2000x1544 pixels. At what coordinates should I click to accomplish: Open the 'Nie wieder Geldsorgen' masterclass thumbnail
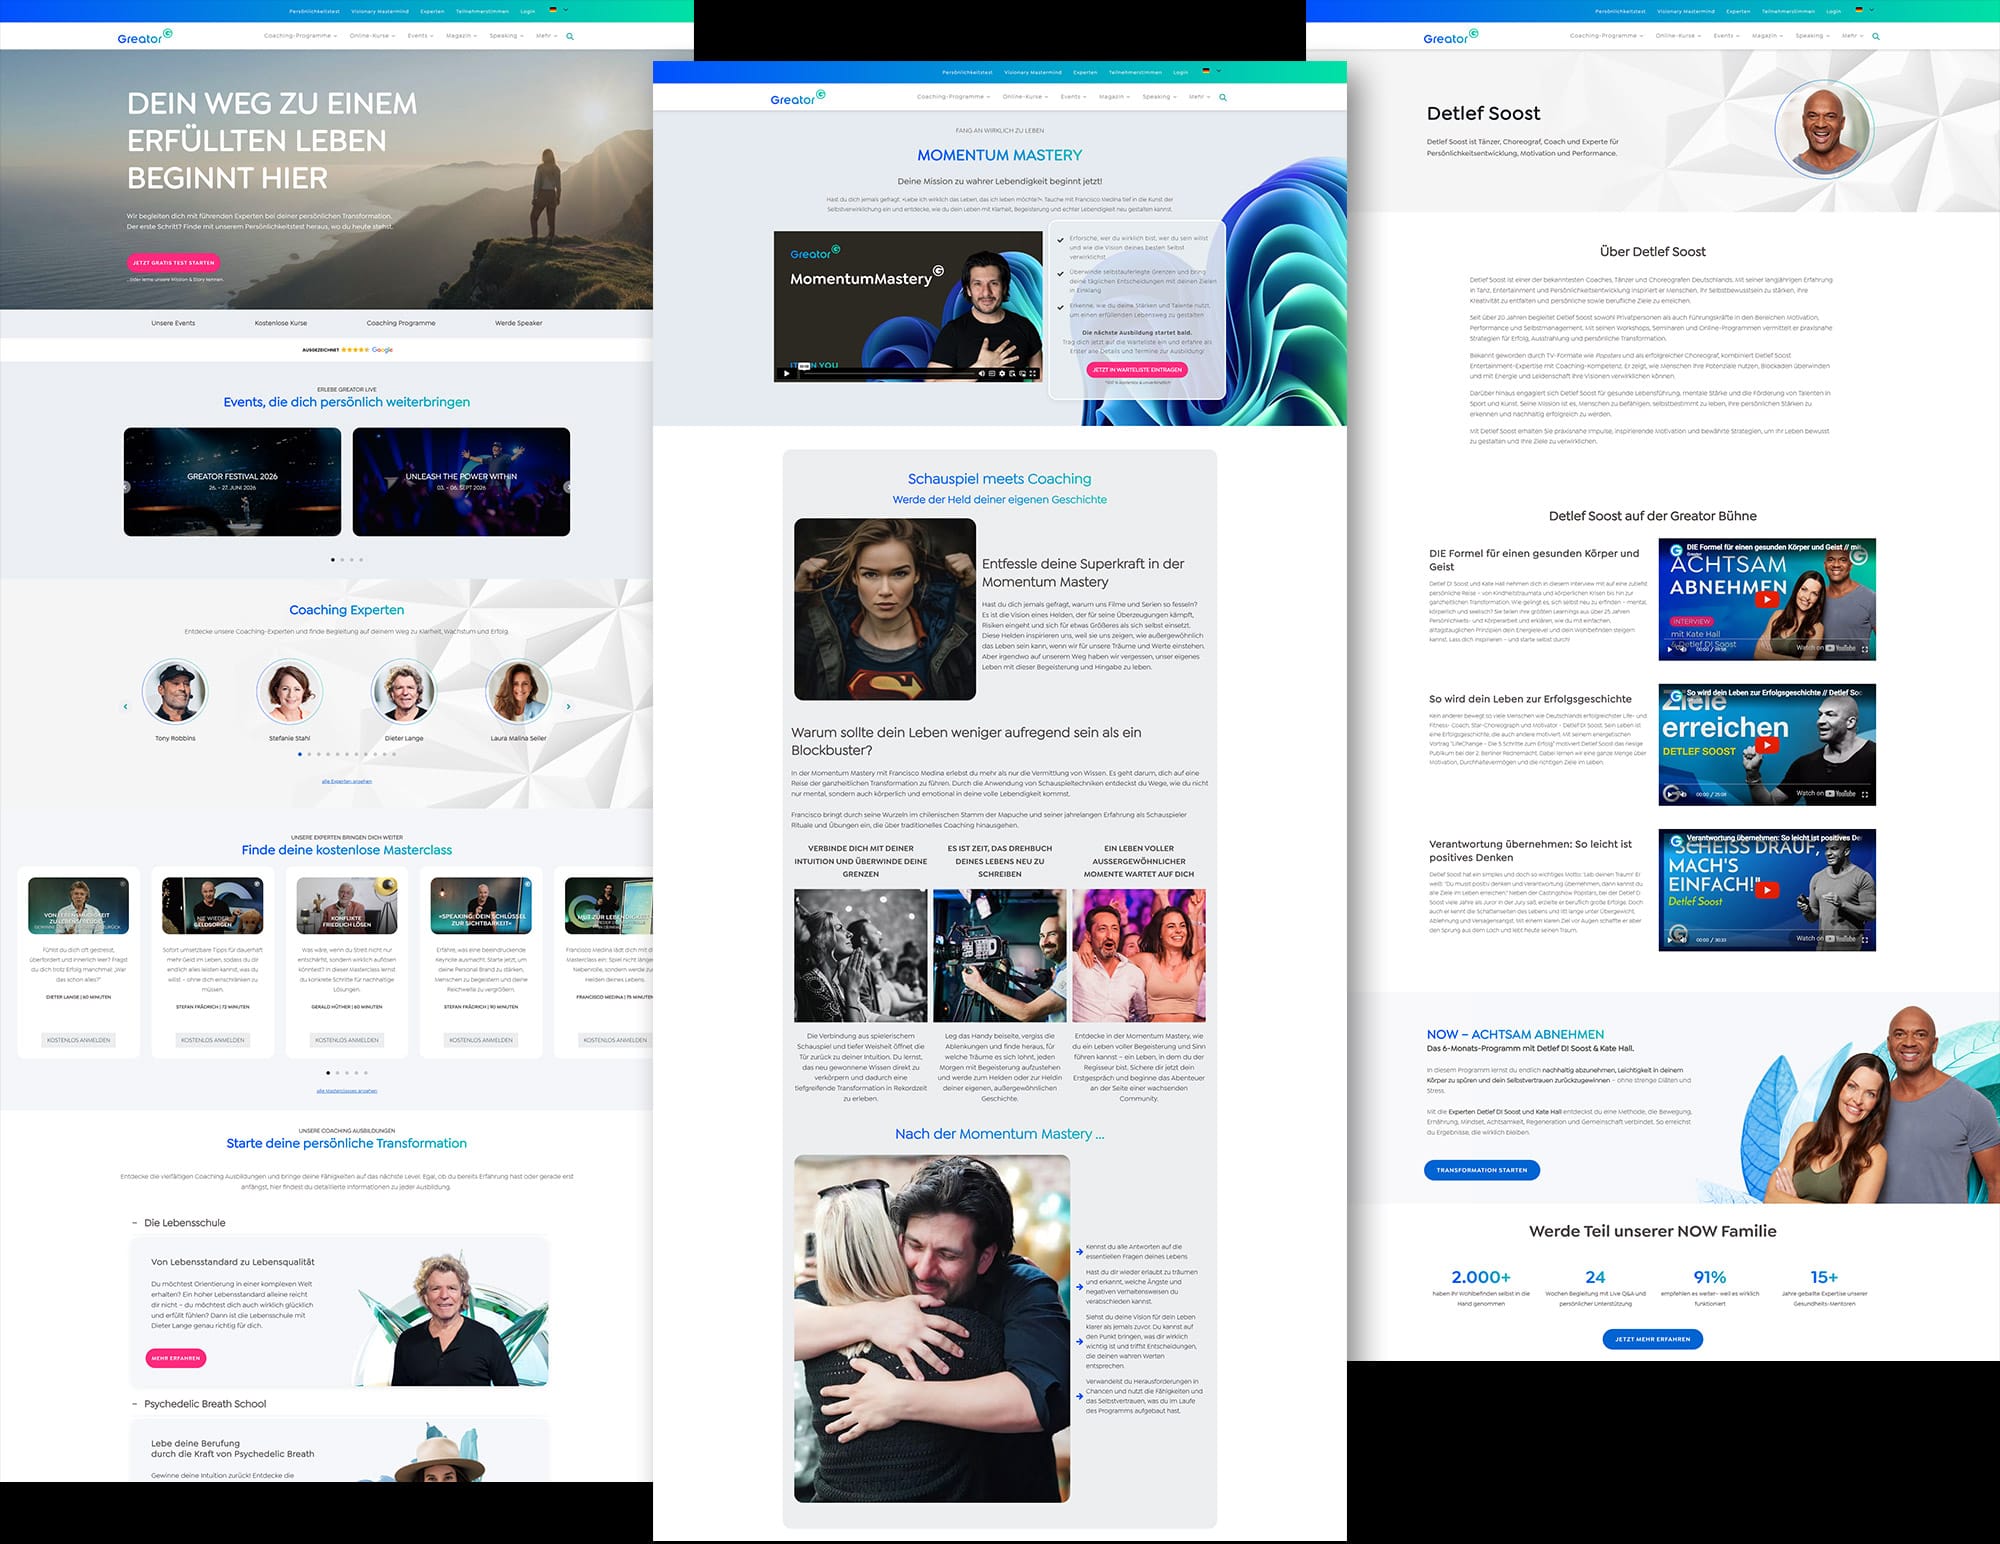click(x=213, y=906)
